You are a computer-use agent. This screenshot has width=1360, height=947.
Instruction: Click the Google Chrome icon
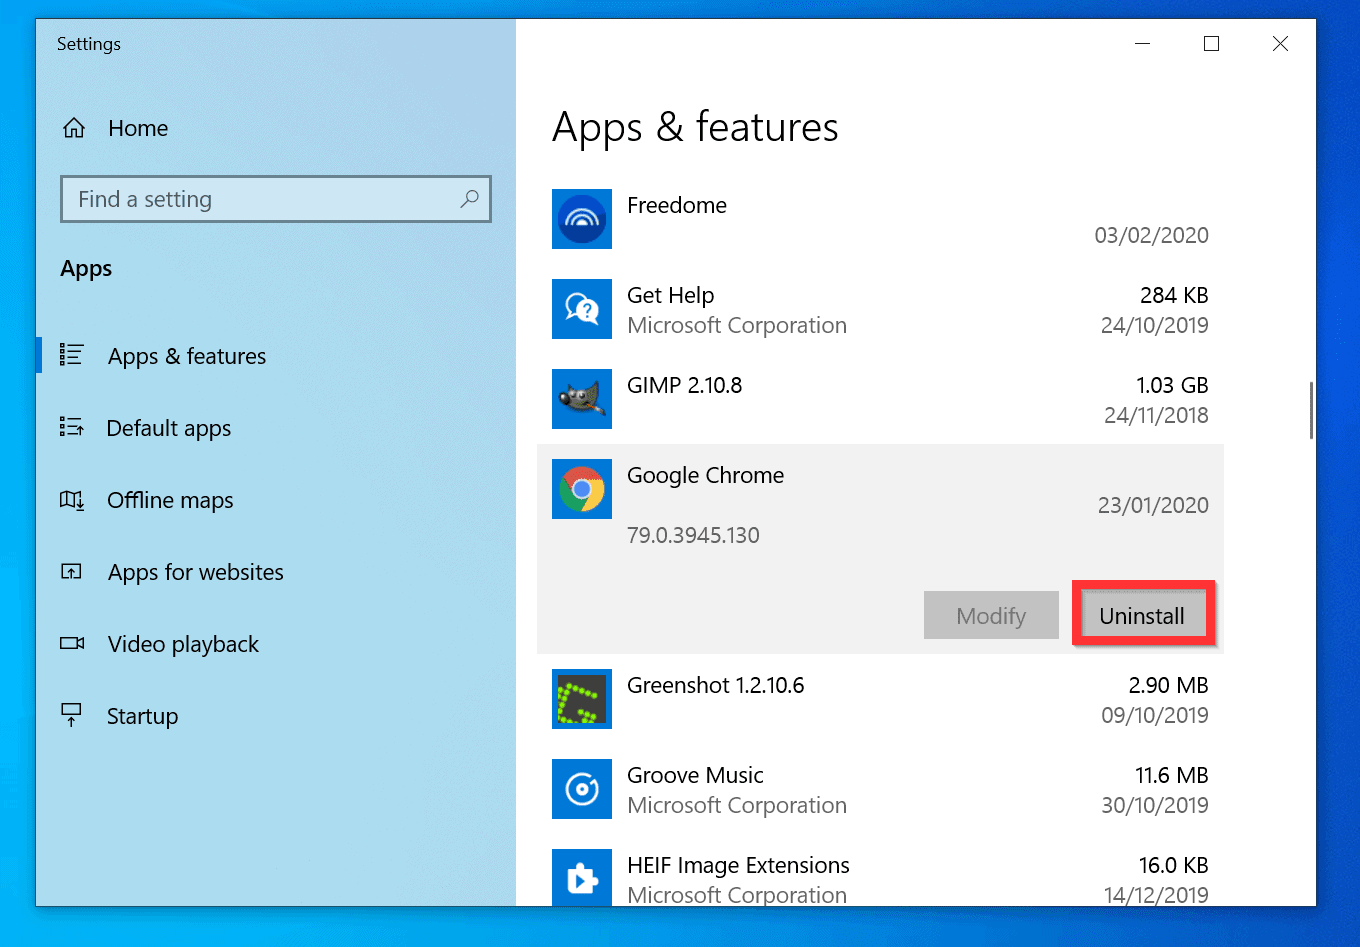pyautogui.click(x=581, y=489)
